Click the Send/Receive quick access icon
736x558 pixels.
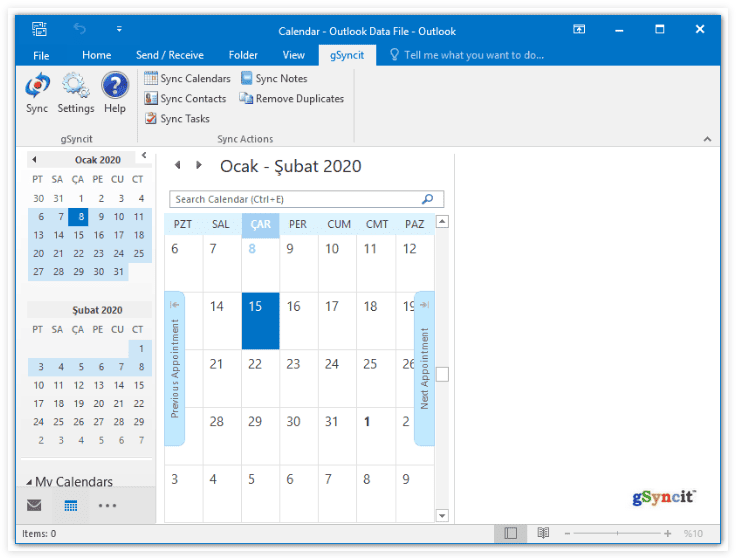39,29
